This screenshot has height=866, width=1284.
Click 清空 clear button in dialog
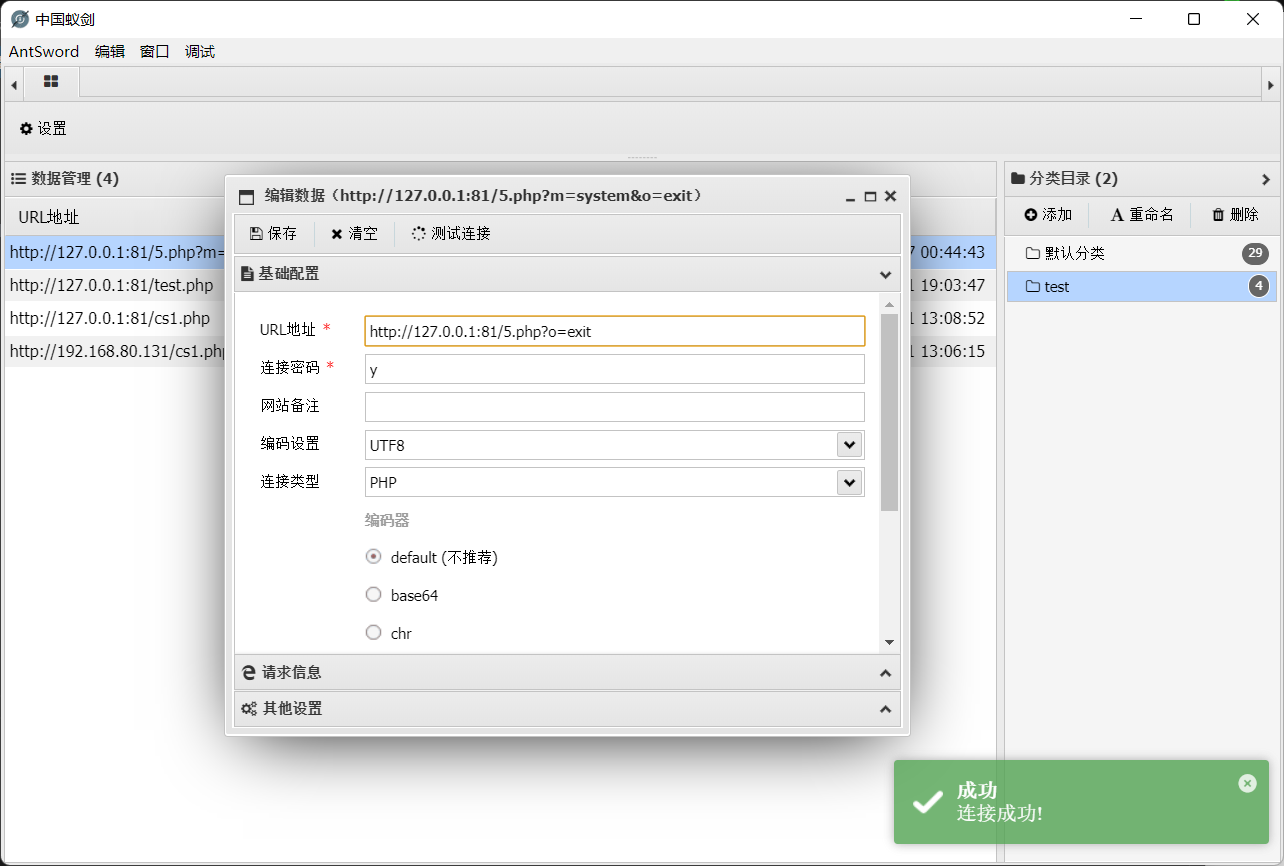(x=354, y=233)
